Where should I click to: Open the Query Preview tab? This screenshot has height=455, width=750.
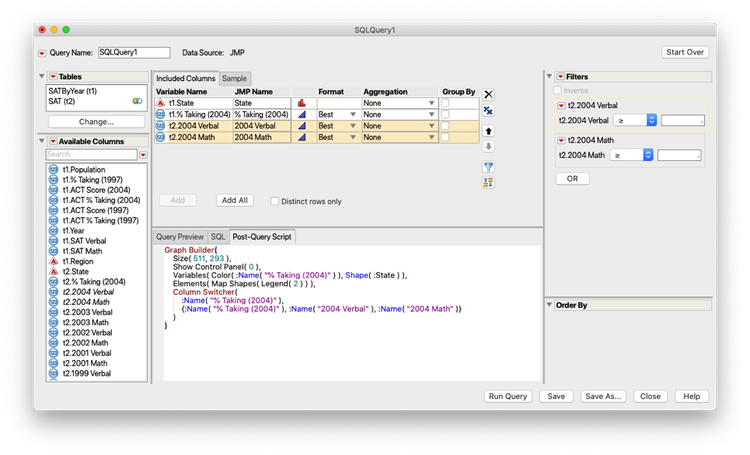pyautogui.click(x=180, y=237)
